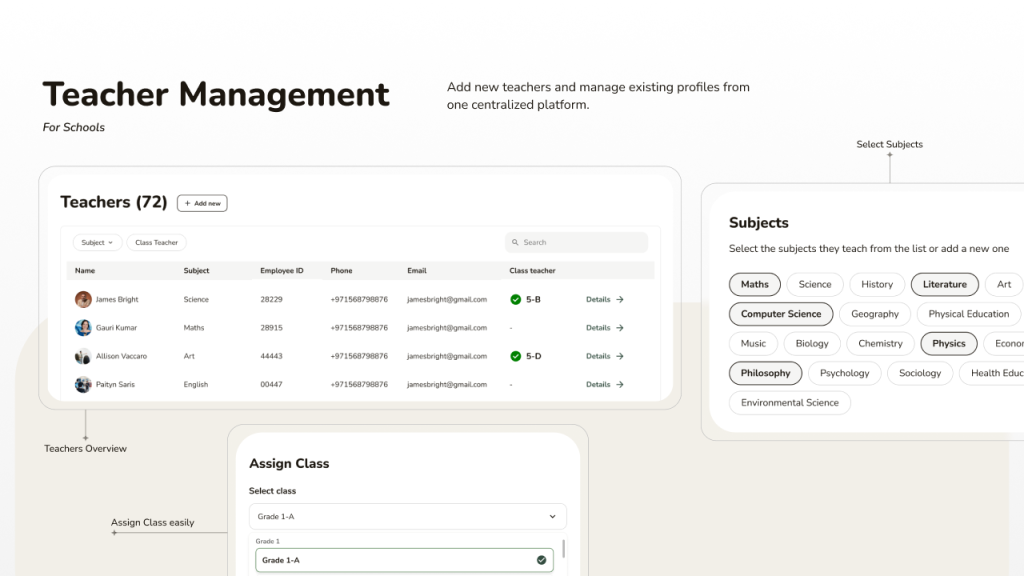Screen dimensions: 1024x576
Task: Select the Music subject chip
Action: pos(753,344)
